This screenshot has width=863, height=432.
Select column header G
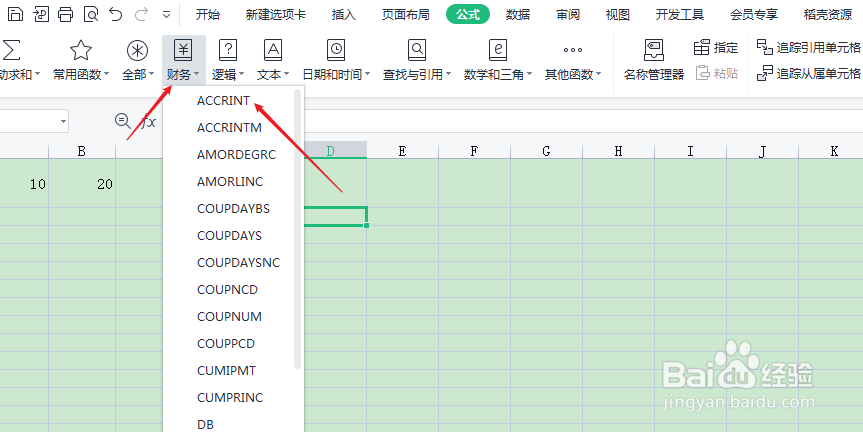pos(546,151)
